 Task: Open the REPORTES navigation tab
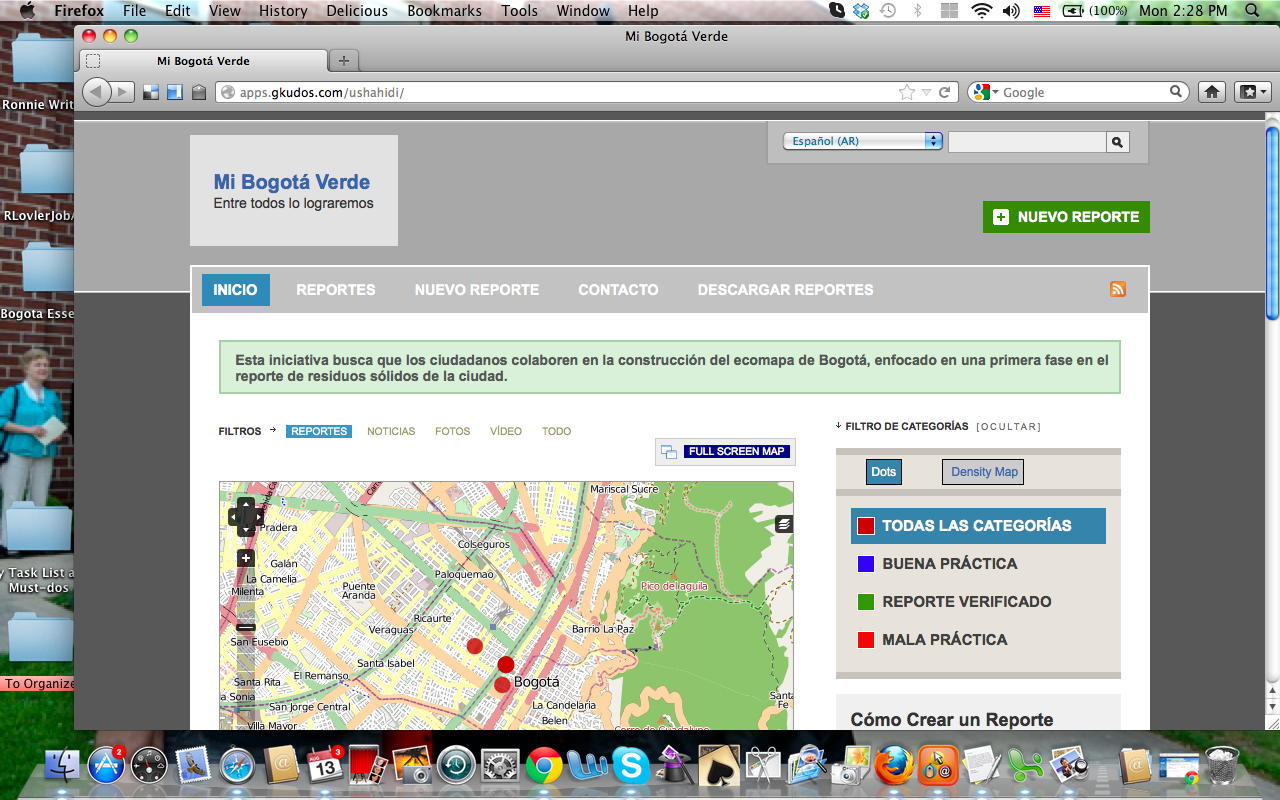click(x=336, y=290)
